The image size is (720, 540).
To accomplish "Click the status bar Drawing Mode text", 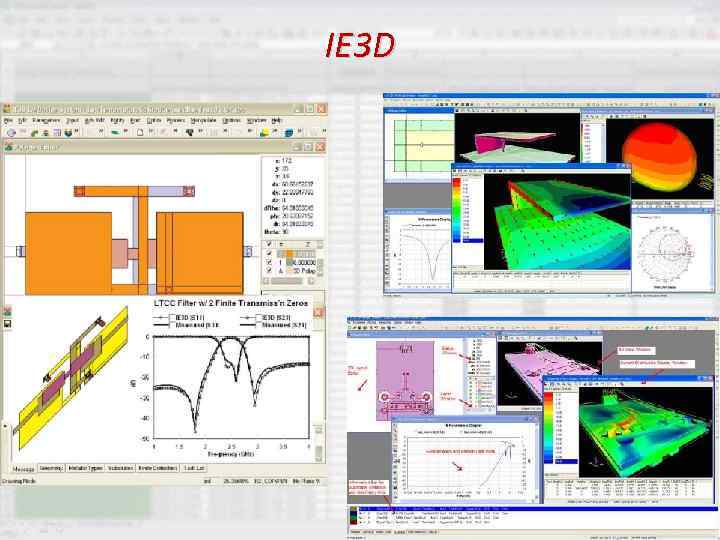I will point(19,481).
